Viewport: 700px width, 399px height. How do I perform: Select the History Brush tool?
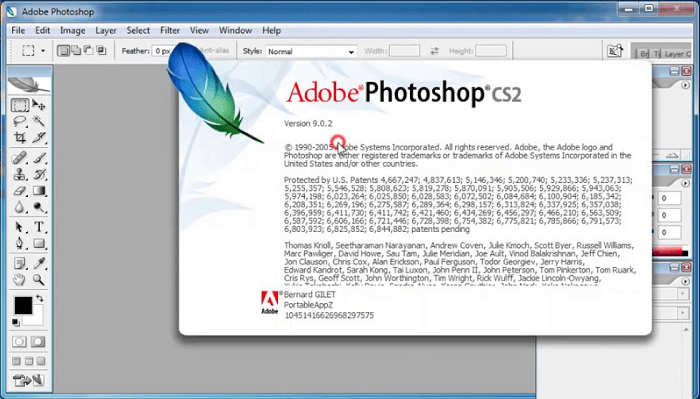[39, 174]
